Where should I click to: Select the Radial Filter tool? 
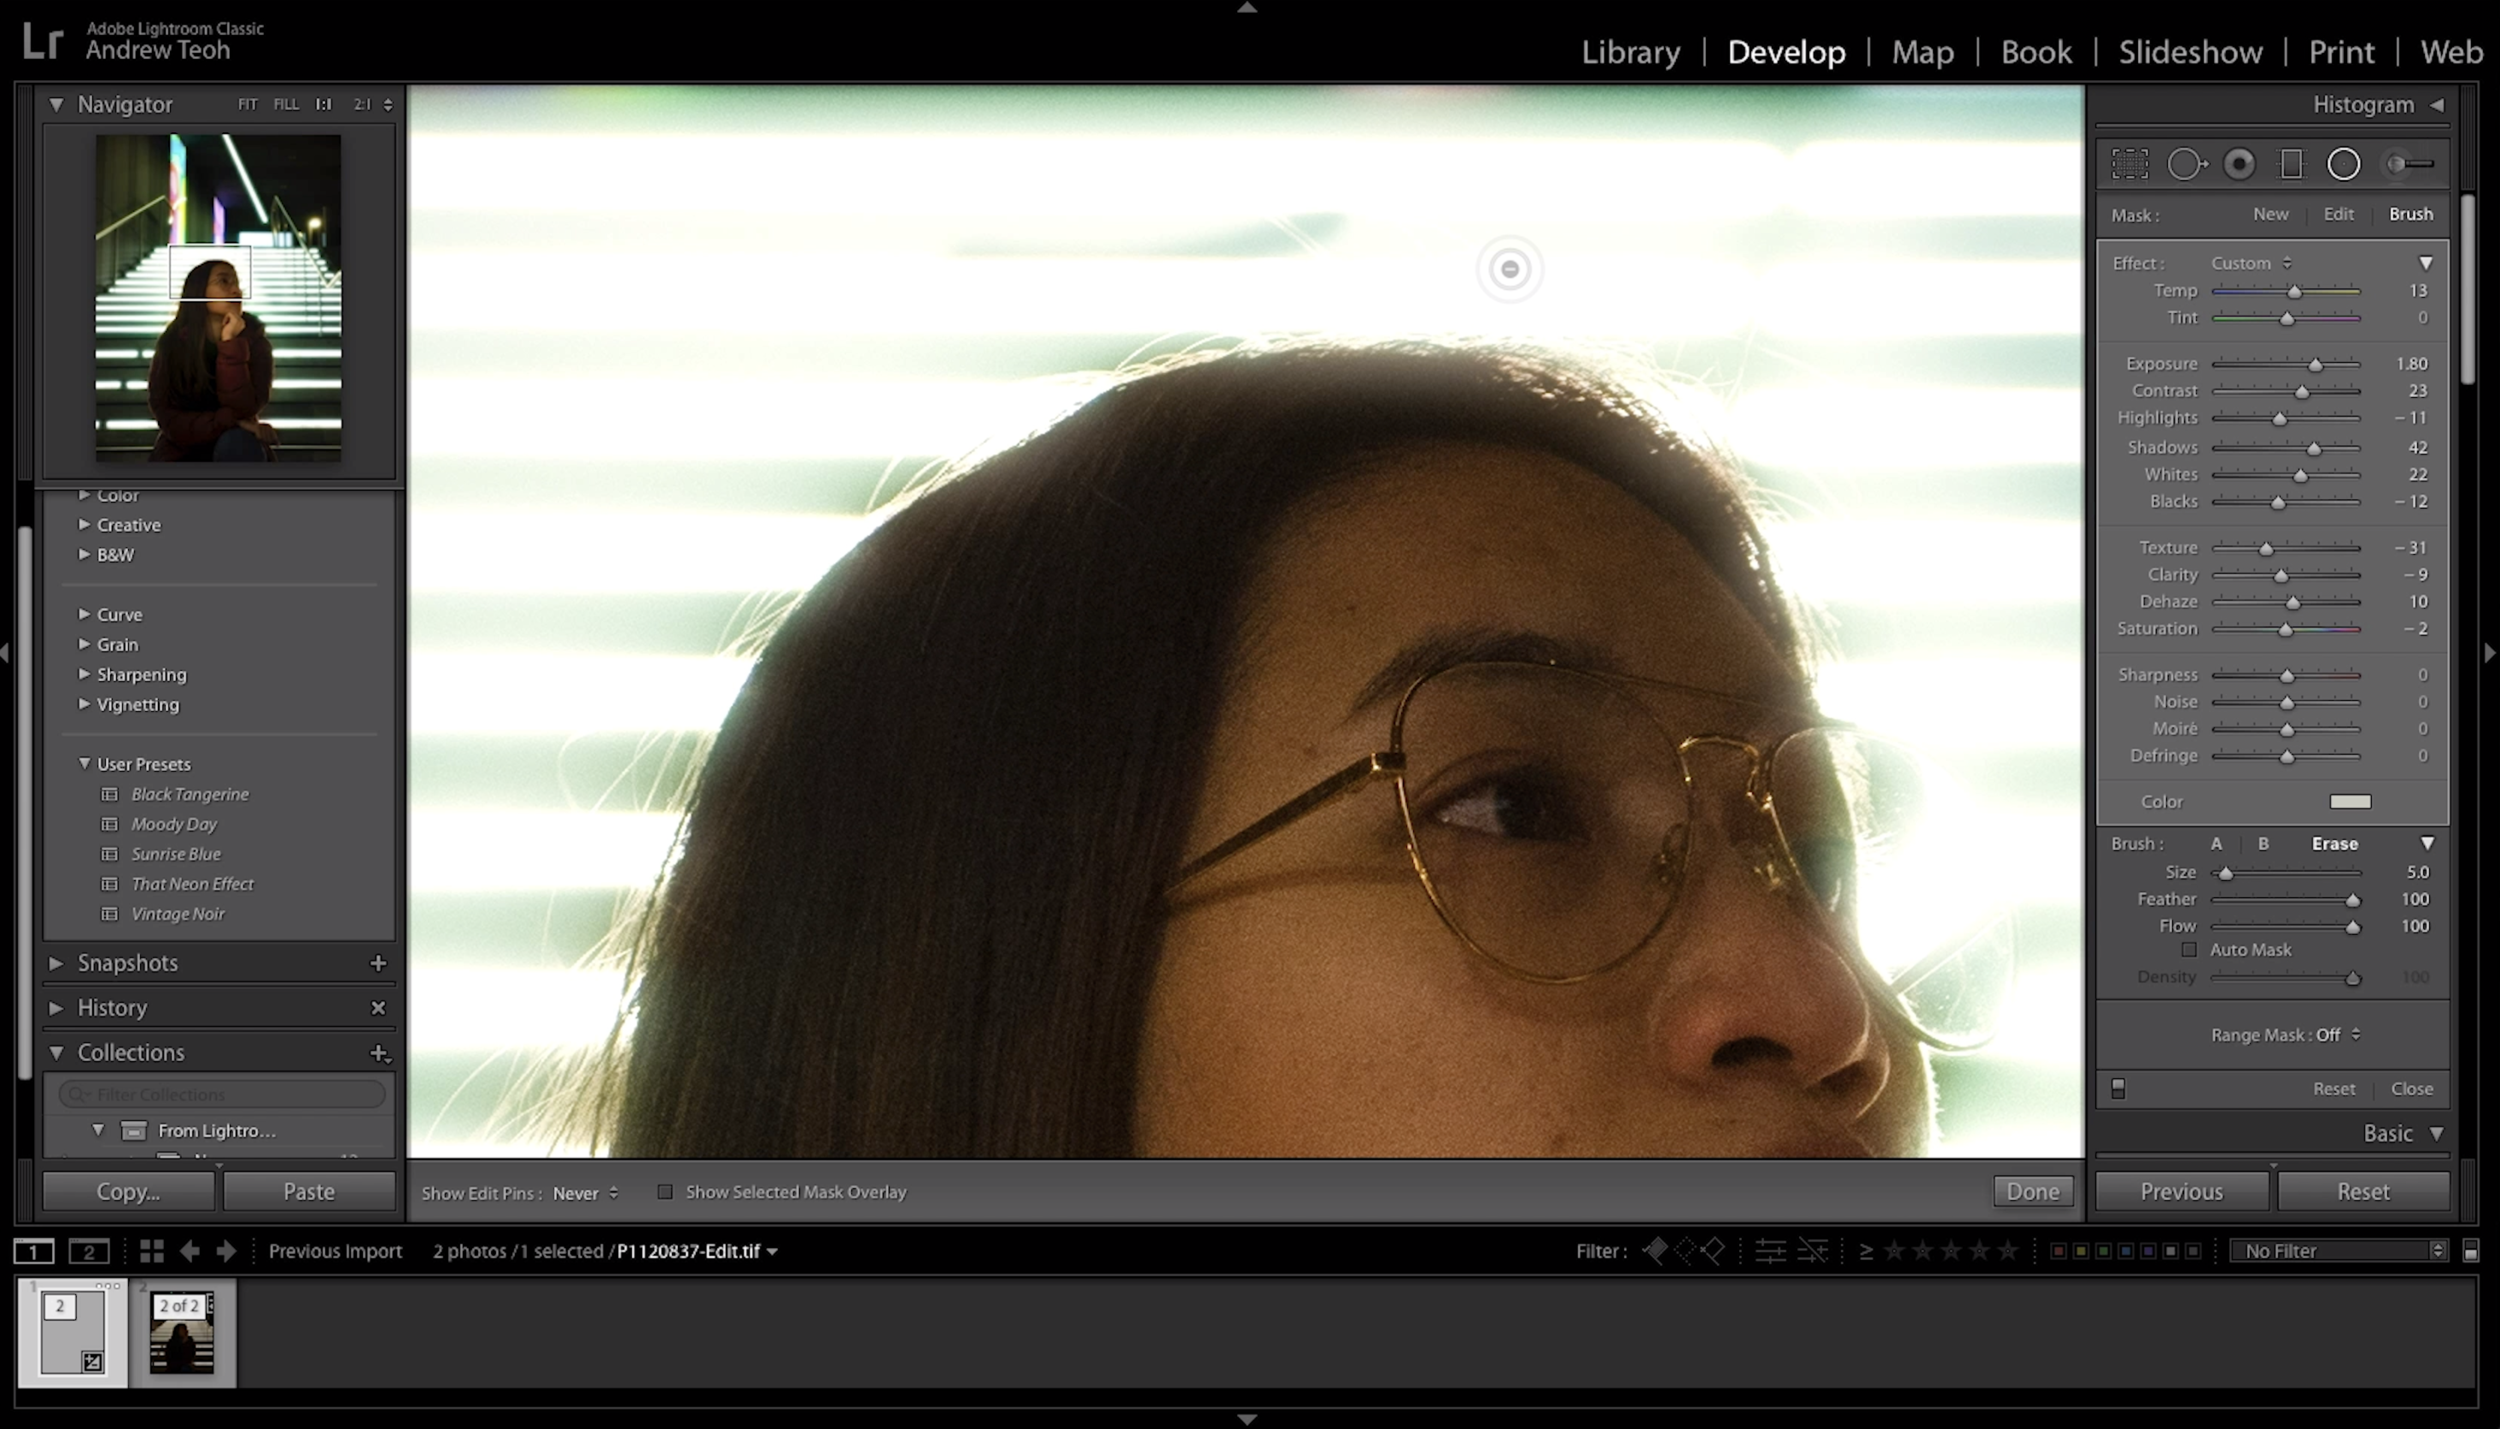[x=2342, y=163]
